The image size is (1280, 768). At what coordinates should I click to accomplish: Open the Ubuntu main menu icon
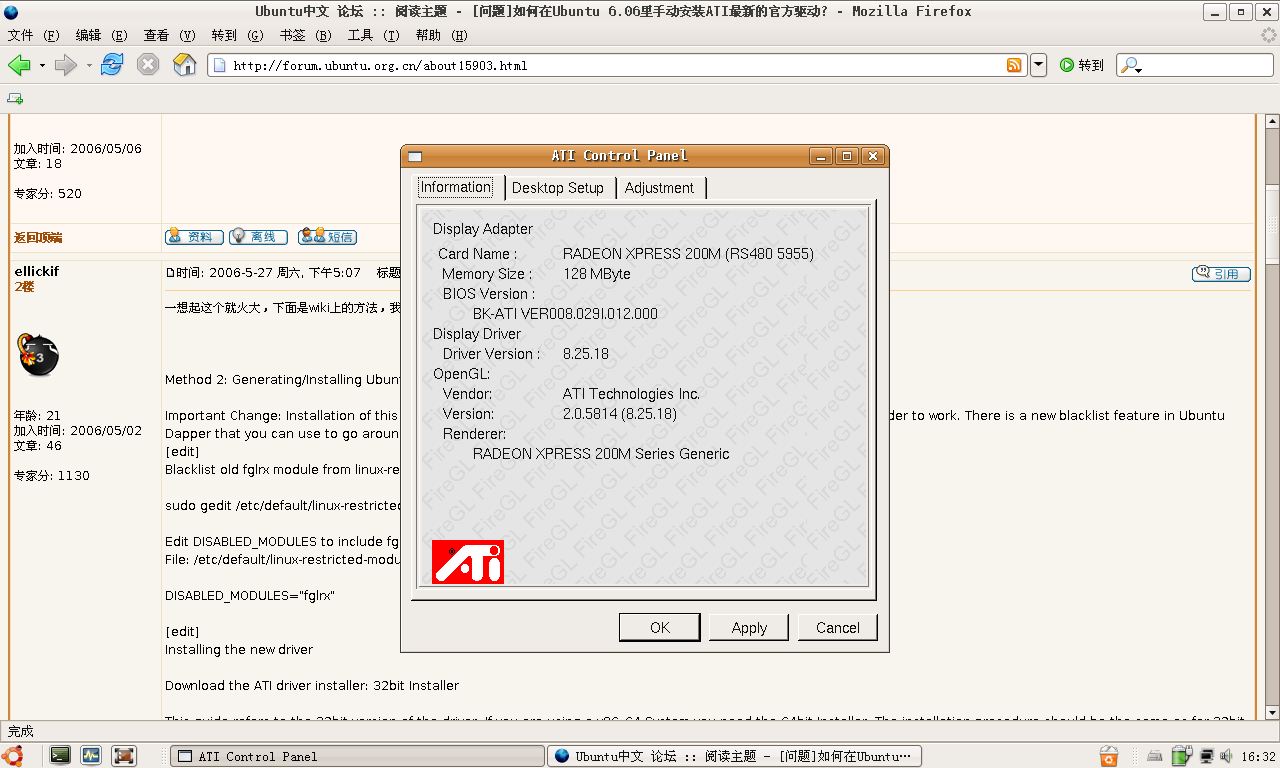tap(13, 755)
